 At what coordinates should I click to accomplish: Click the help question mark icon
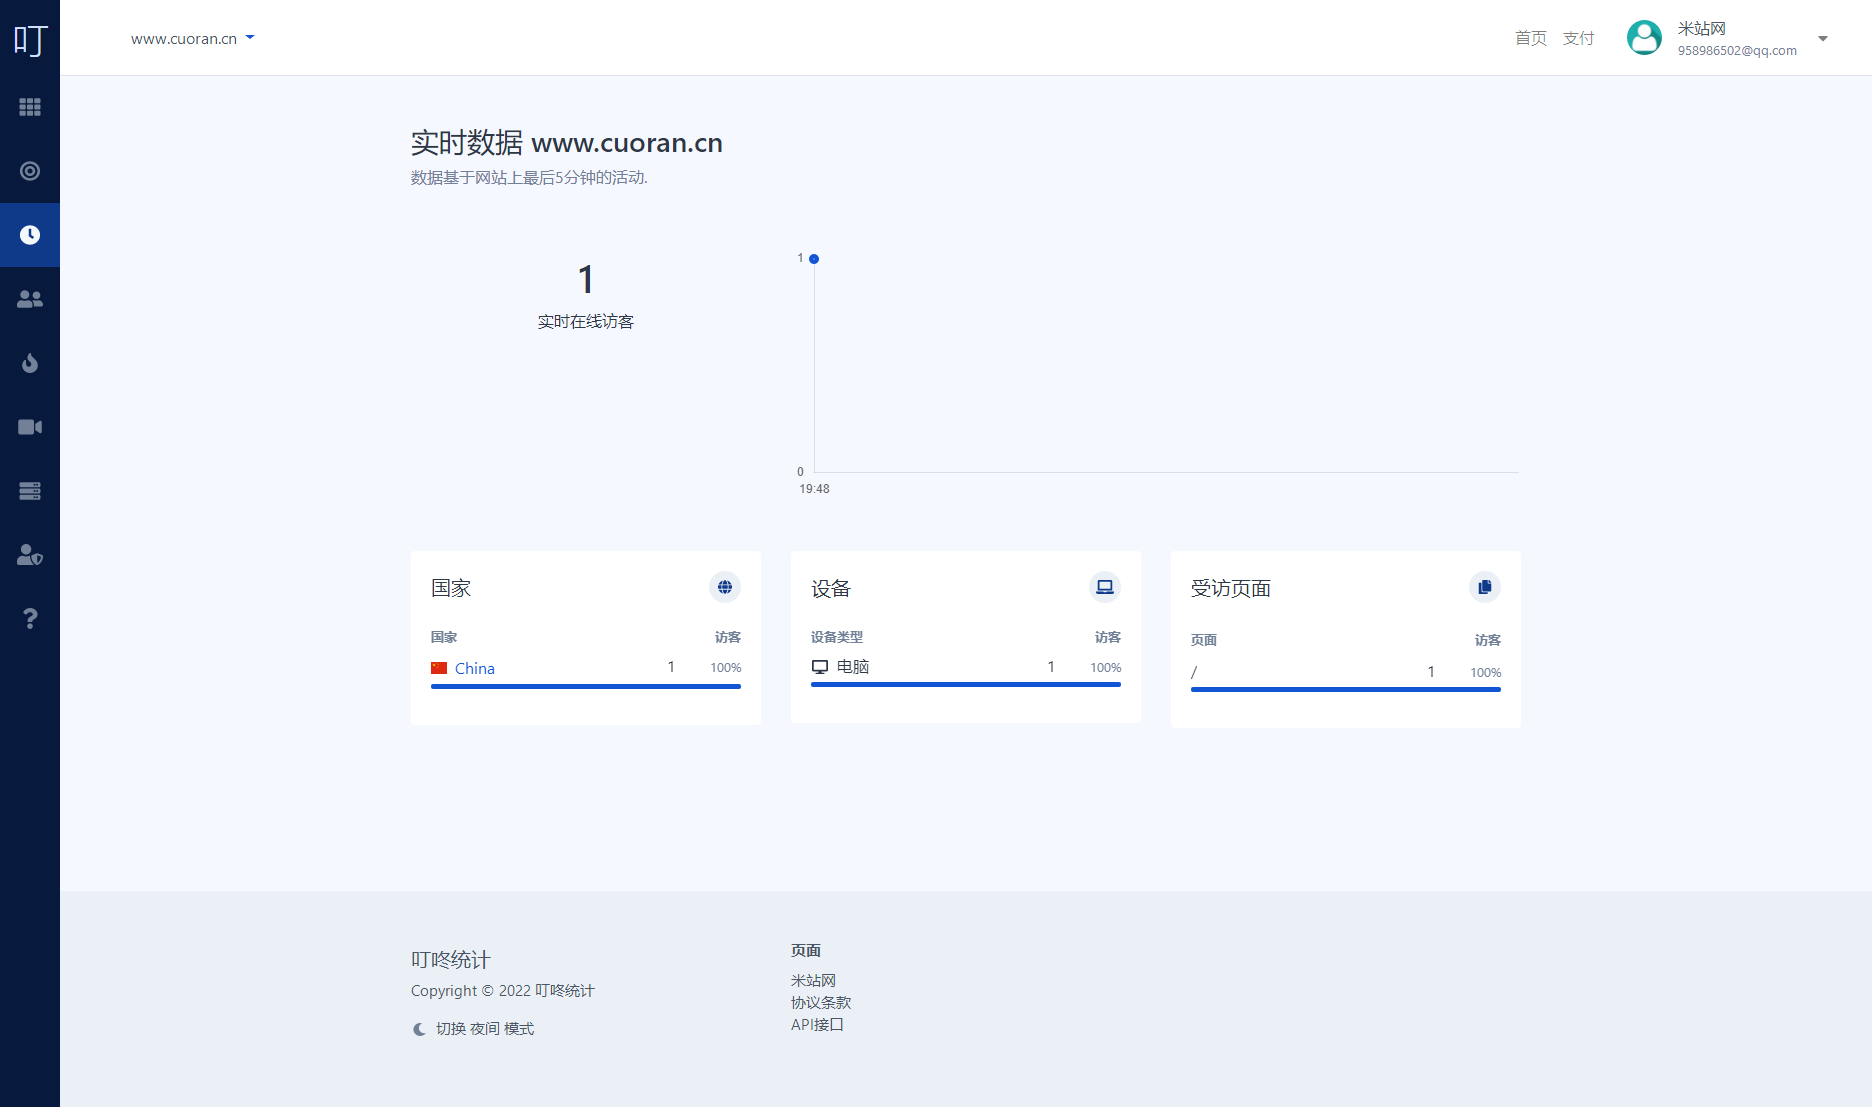[x=30, y=619]
